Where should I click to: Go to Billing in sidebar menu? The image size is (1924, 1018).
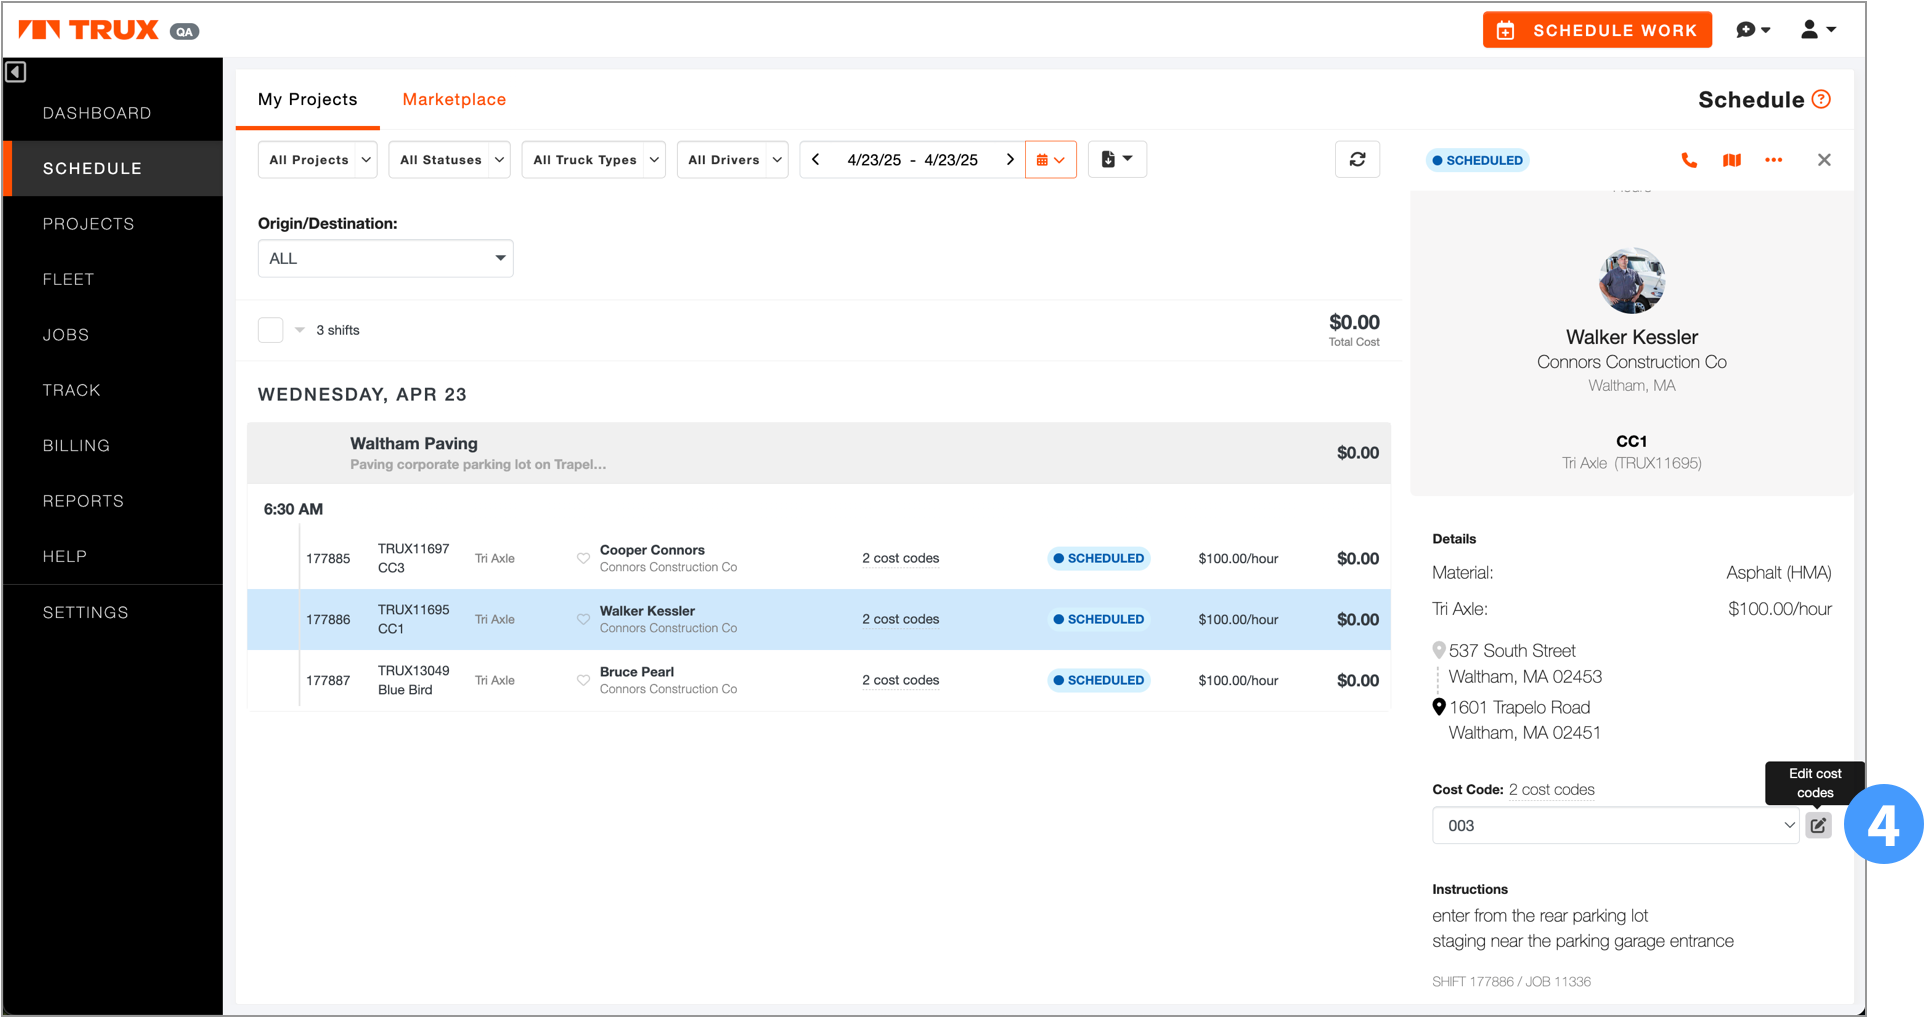pyautogui.click(x=76, y=445)
